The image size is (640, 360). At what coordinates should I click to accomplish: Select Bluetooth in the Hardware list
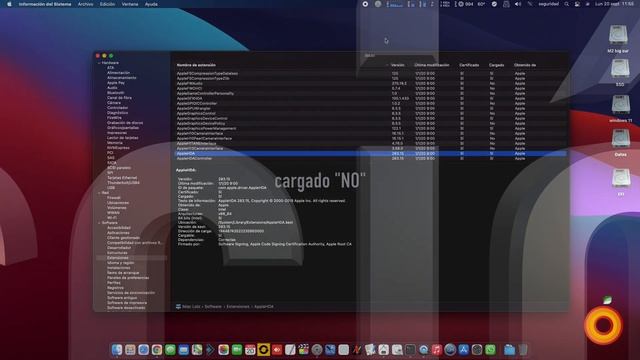click(x=116, y=93)
